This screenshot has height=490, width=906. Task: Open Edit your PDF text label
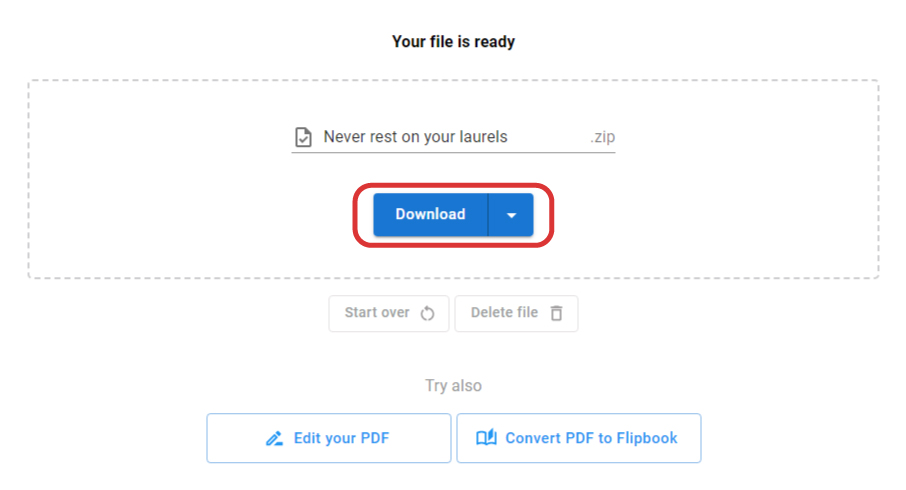pos(341,438)
